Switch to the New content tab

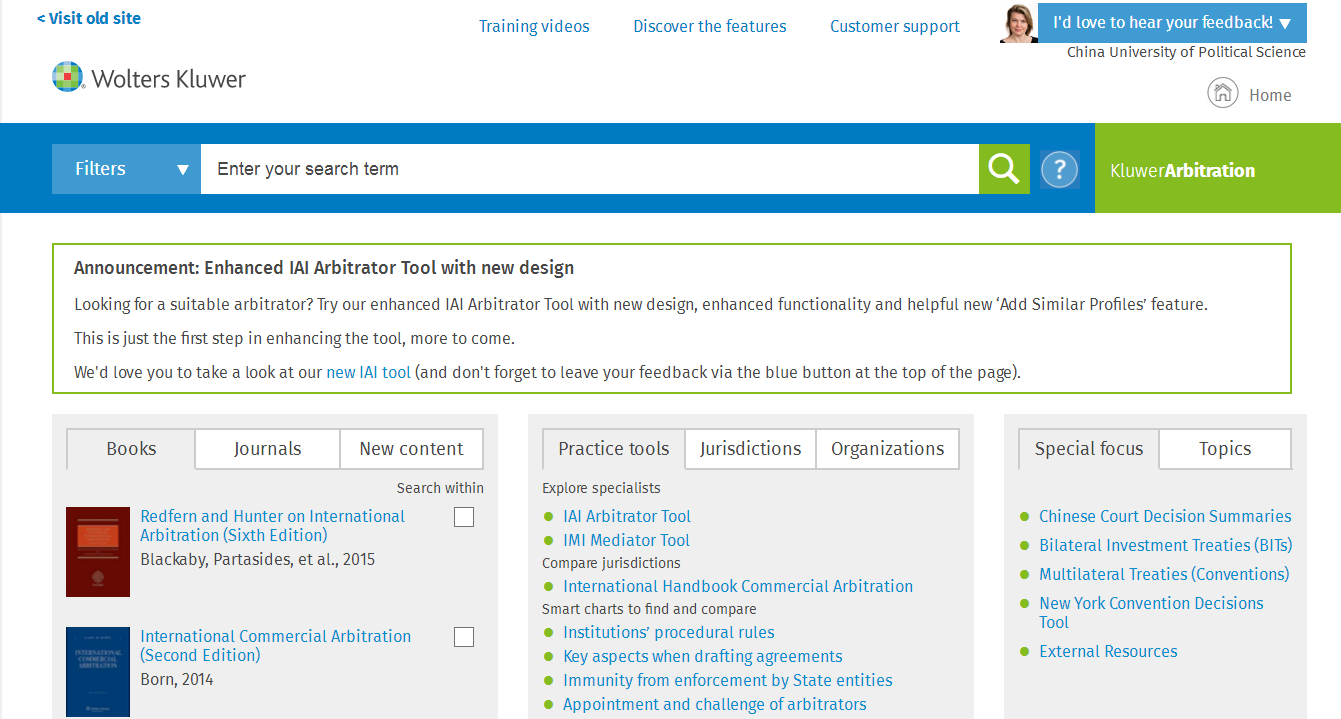click(412, 449)
